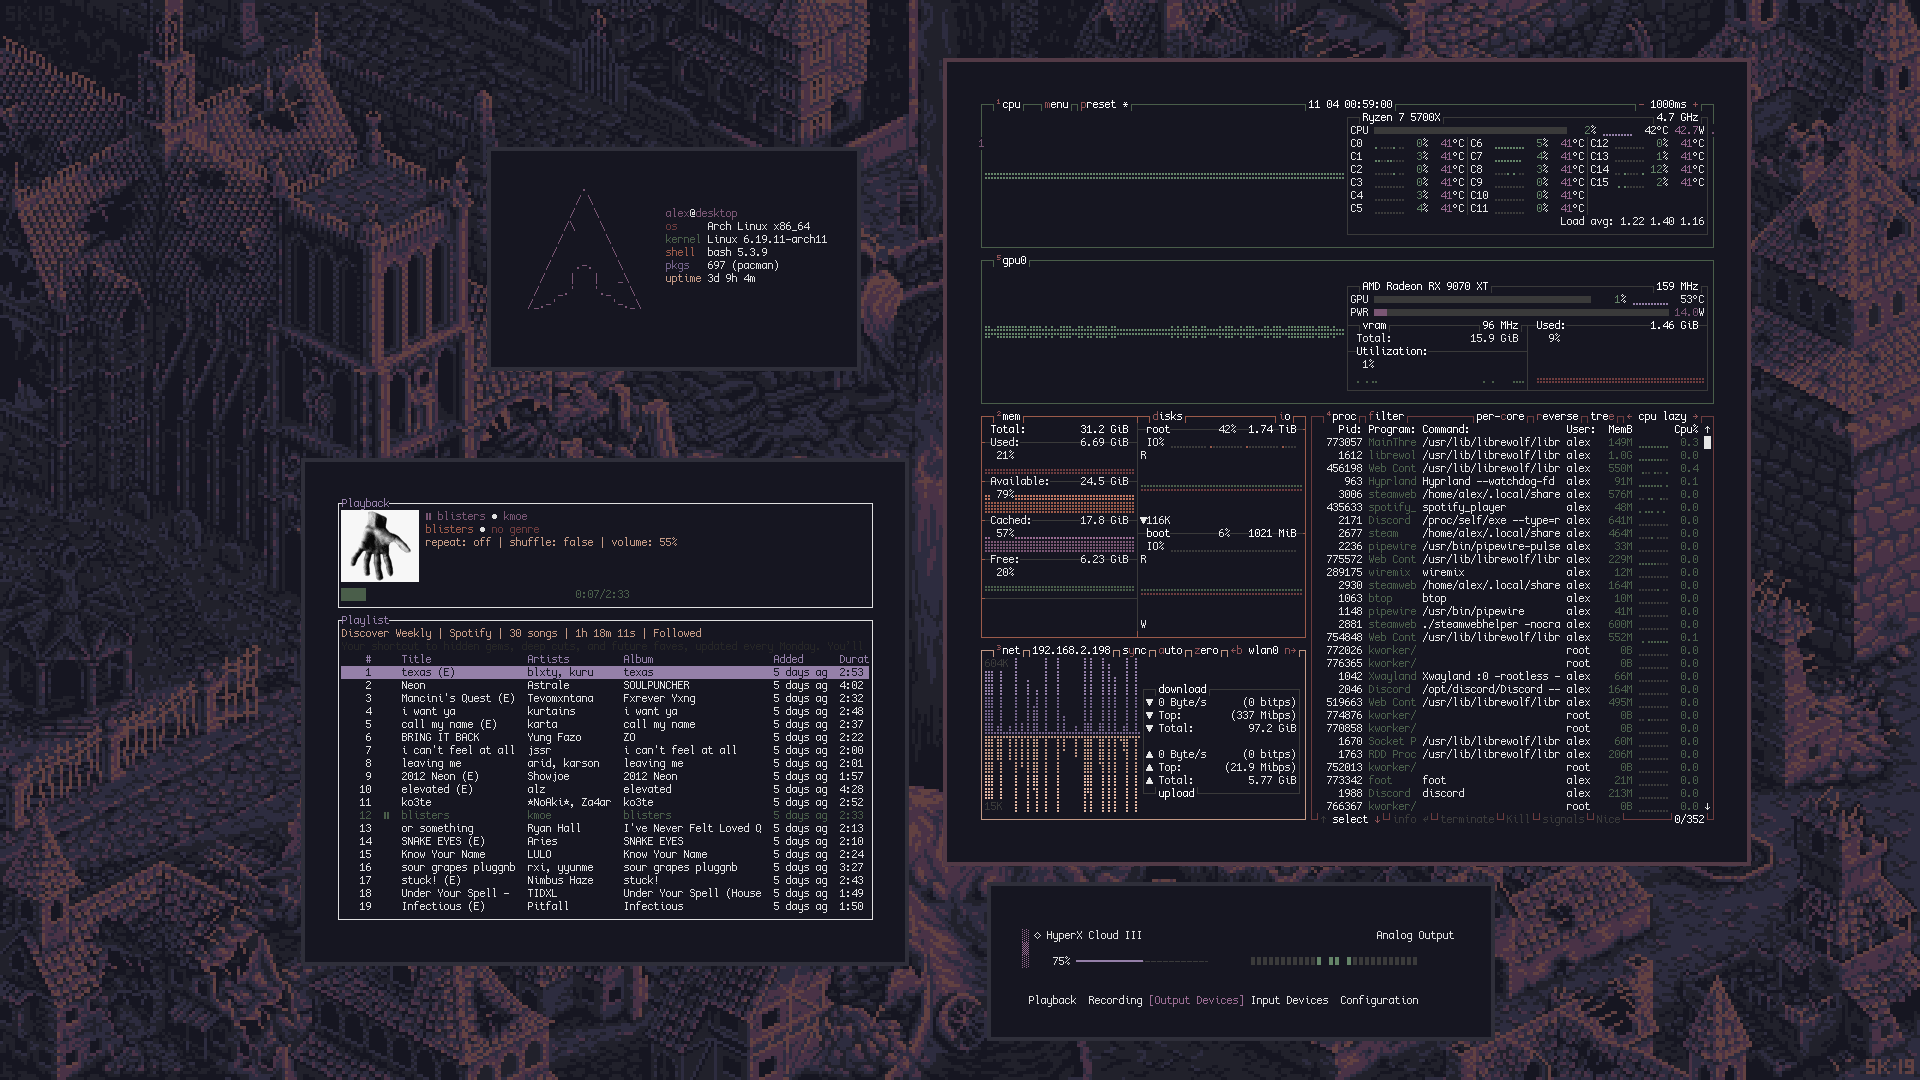This screenshot has height=1080, width=1920.
Task: Click the up arrow in the process list scrollbar
Action: click(1707, 429)
